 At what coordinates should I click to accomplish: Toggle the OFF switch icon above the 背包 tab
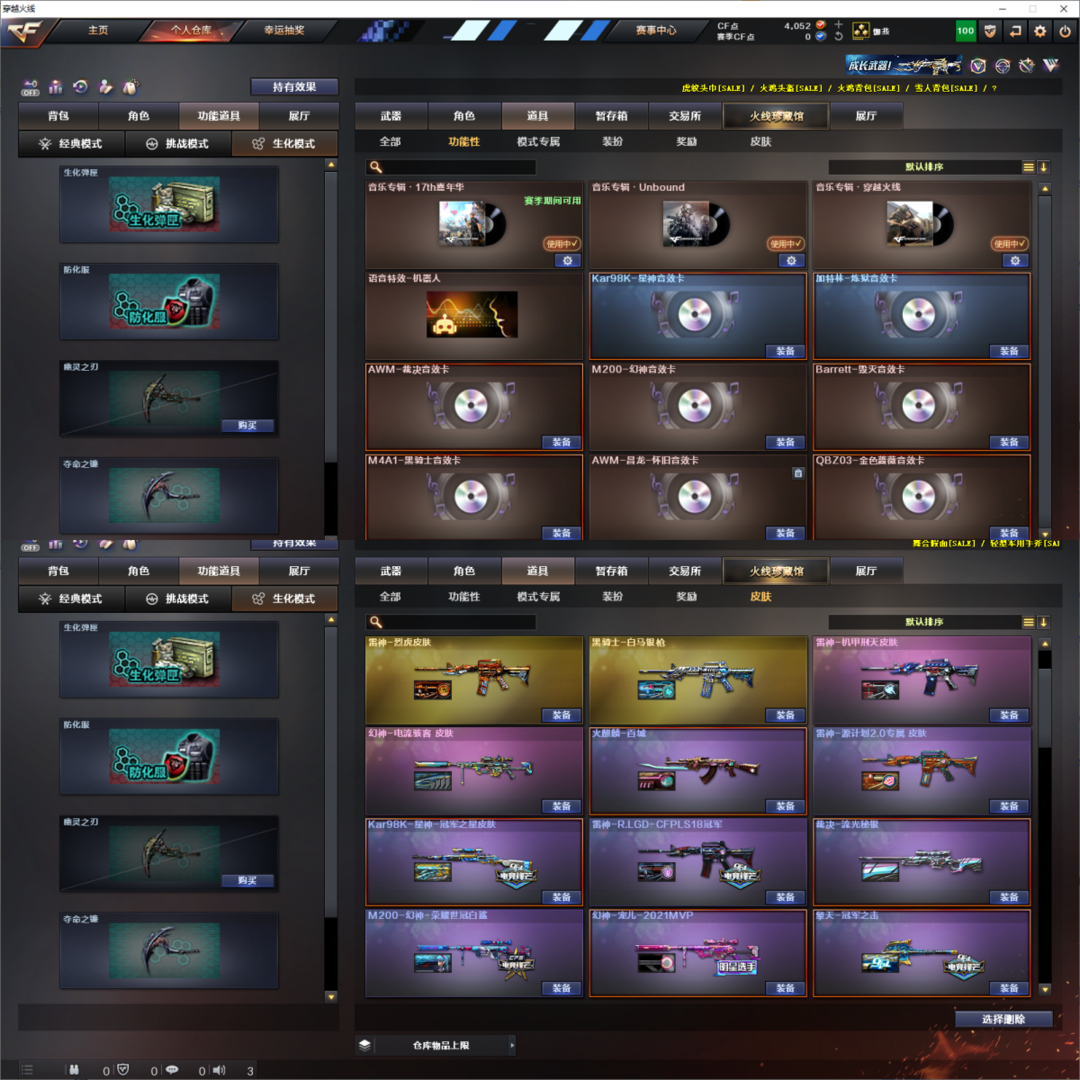coord(30,87)
